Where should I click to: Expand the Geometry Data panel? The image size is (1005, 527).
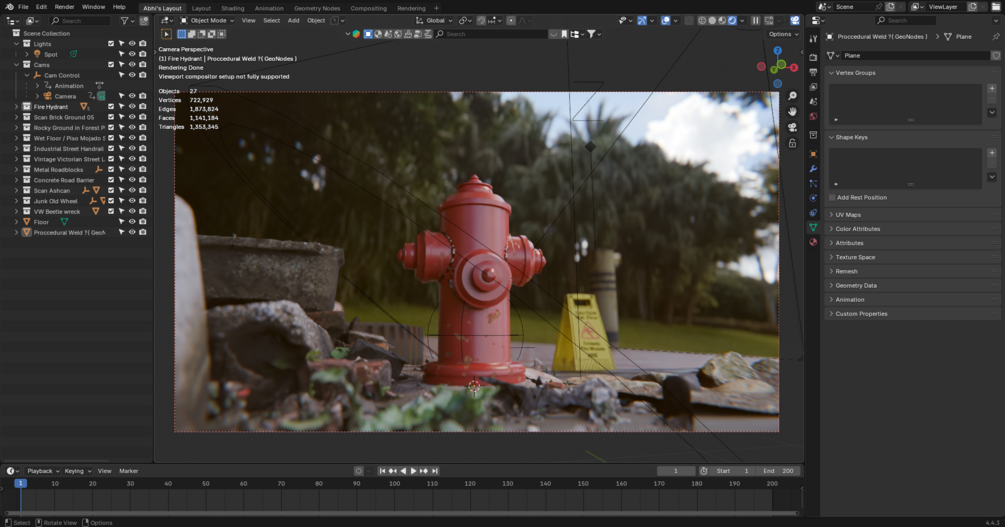point(856,285)
